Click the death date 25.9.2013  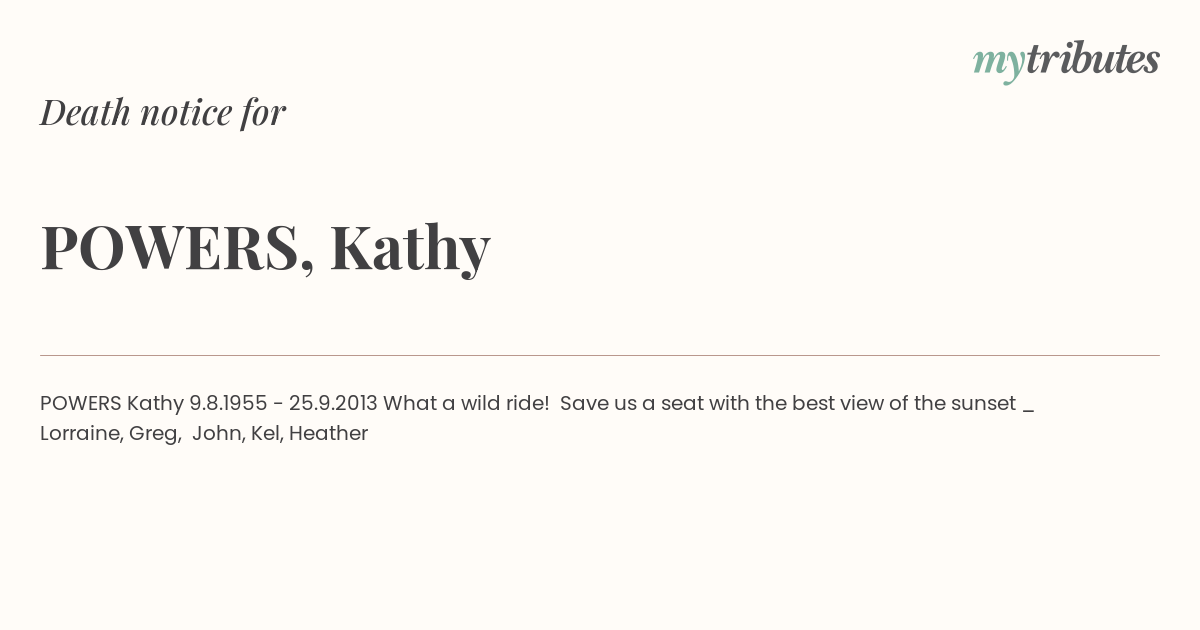click(x=333, y=403)
